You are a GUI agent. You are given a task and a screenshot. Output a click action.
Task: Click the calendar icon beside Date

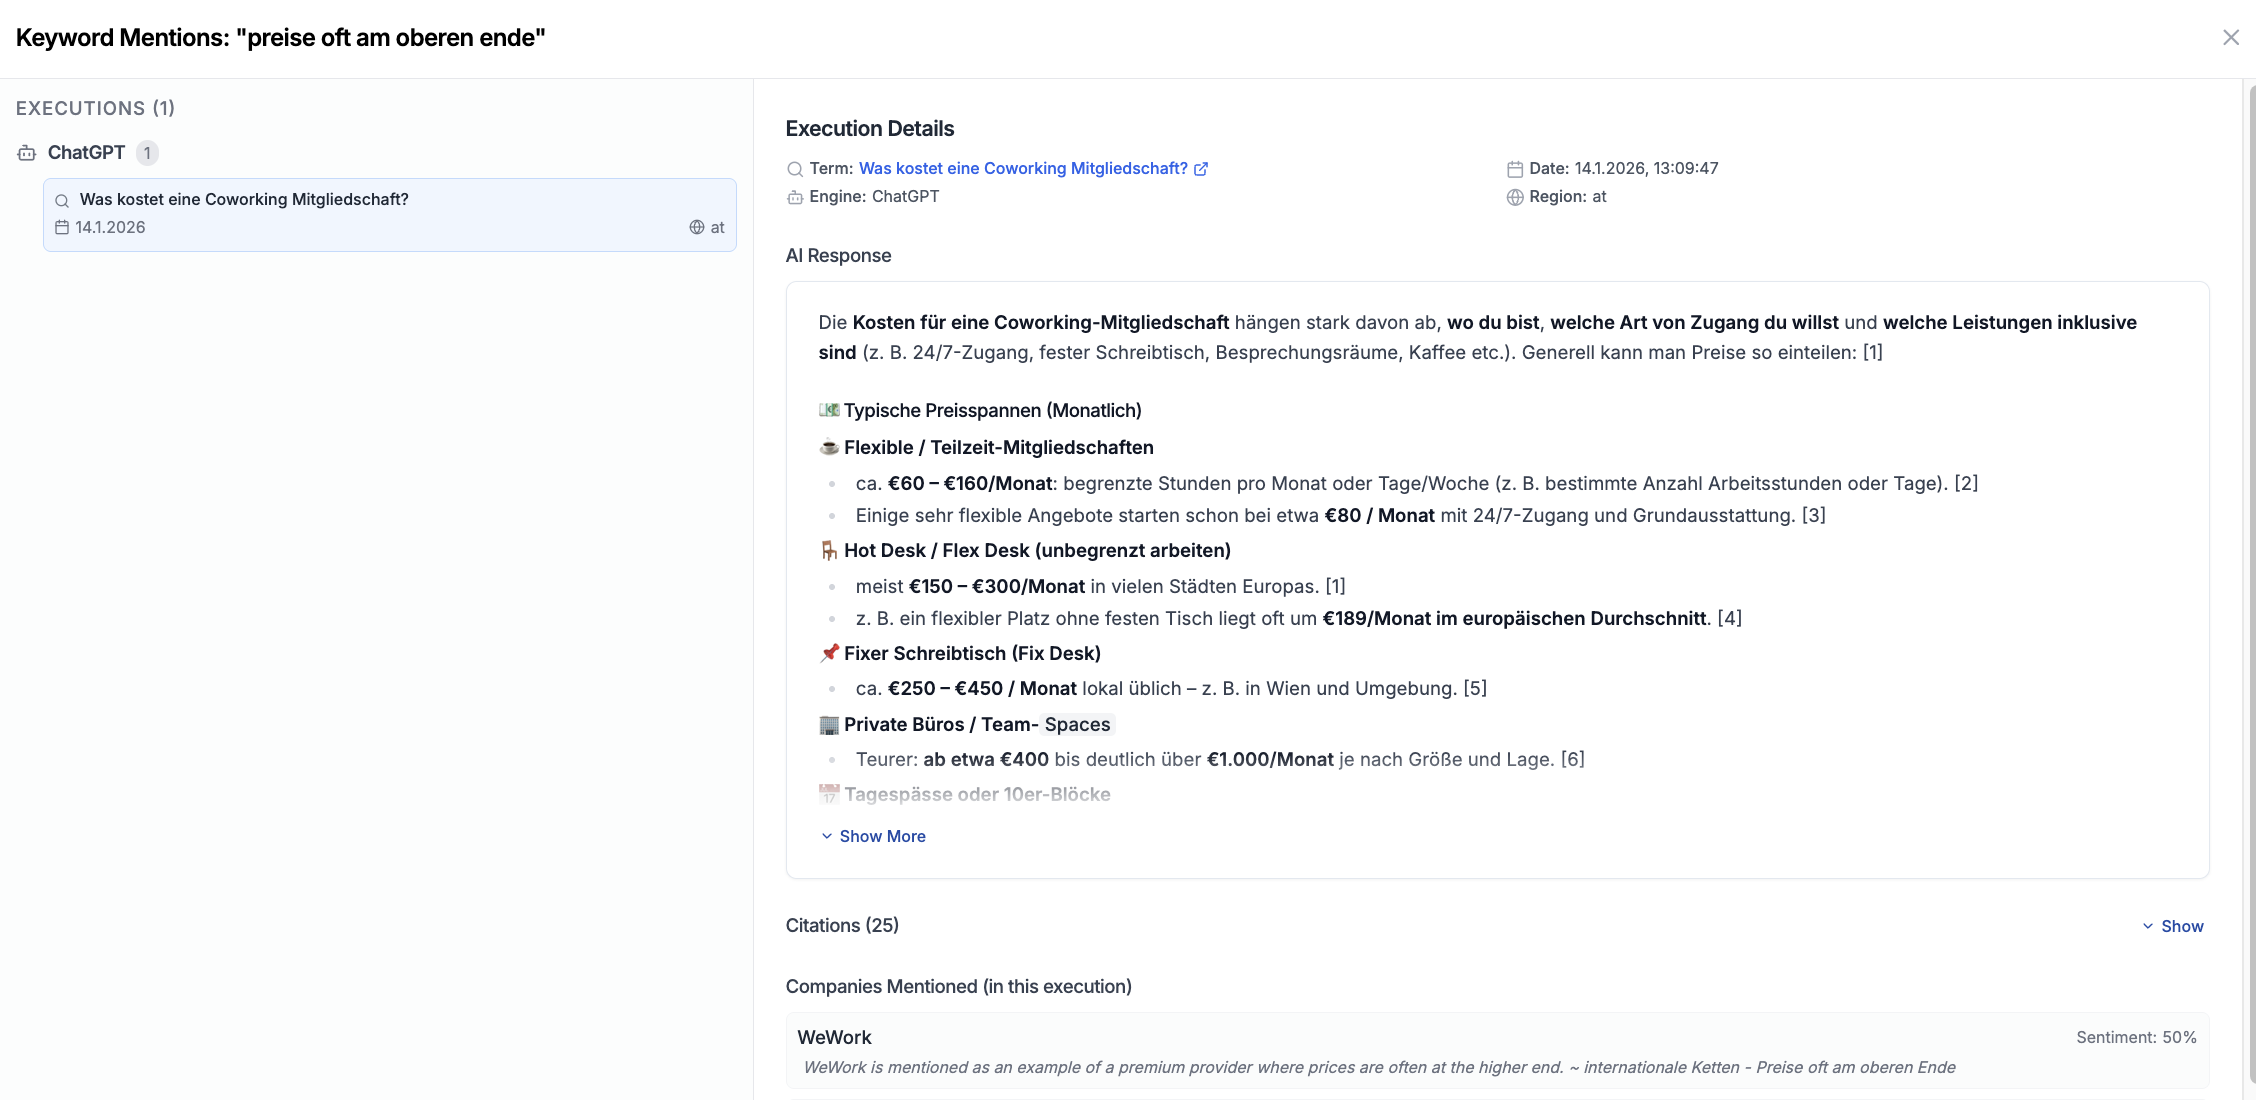pyautogui.click(x=1515, y=169)
